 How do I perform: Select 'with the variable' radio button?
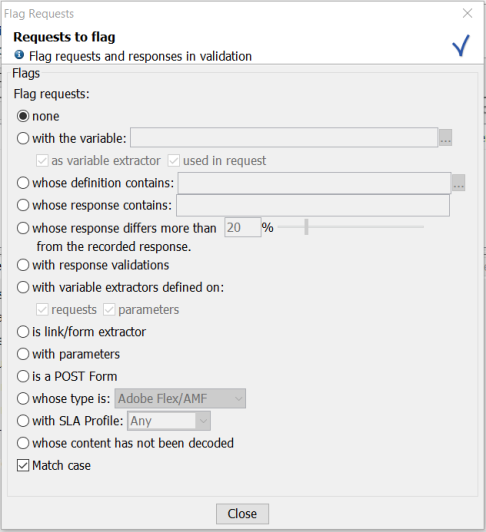(23, 138)
